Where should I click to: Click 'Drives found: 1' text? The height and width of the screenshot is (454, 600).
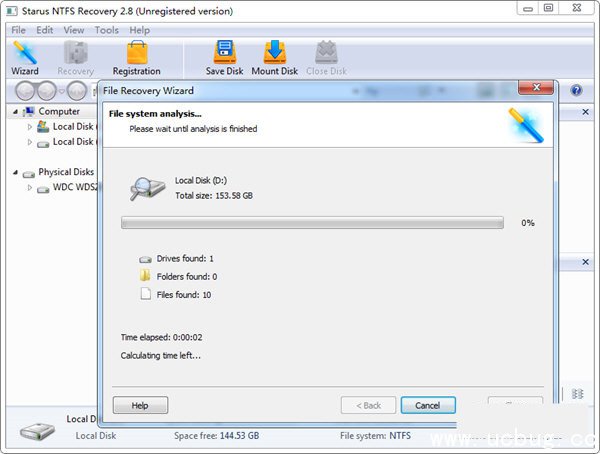coord(185,258)
